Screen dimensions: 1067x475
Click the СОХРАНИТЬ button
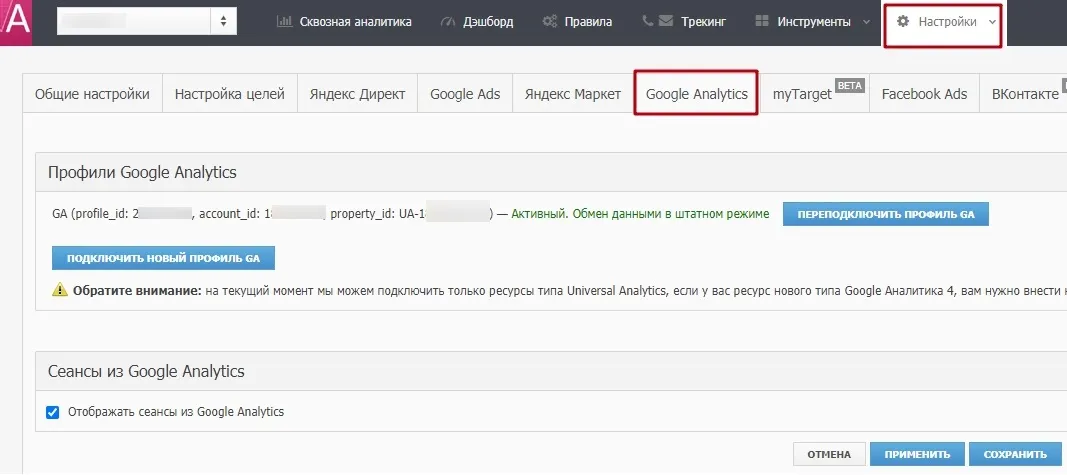[1015, 455]
